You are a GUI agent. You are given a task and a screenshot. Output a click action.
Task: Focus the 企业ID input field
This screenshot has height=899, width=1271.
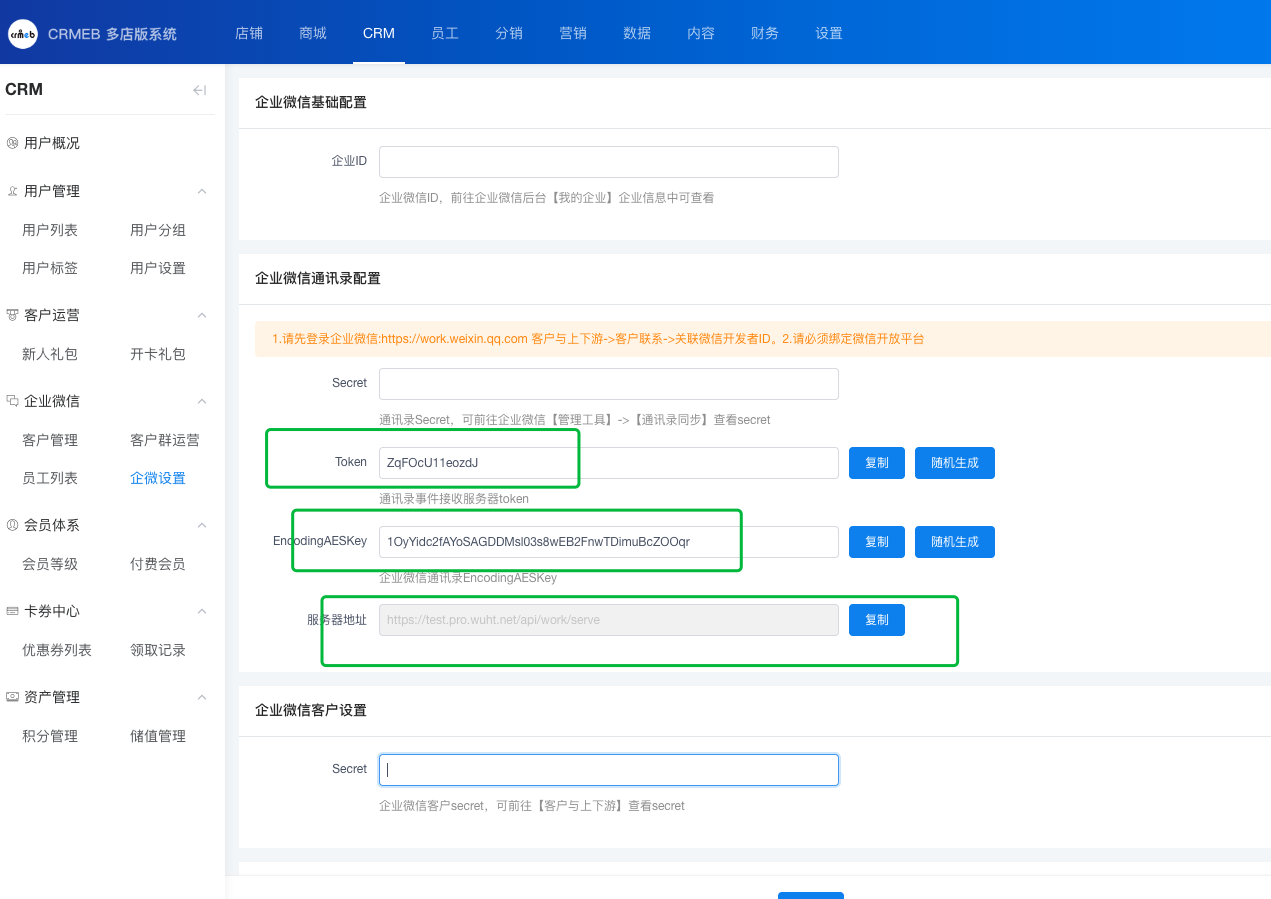click(x=608, y=162)
